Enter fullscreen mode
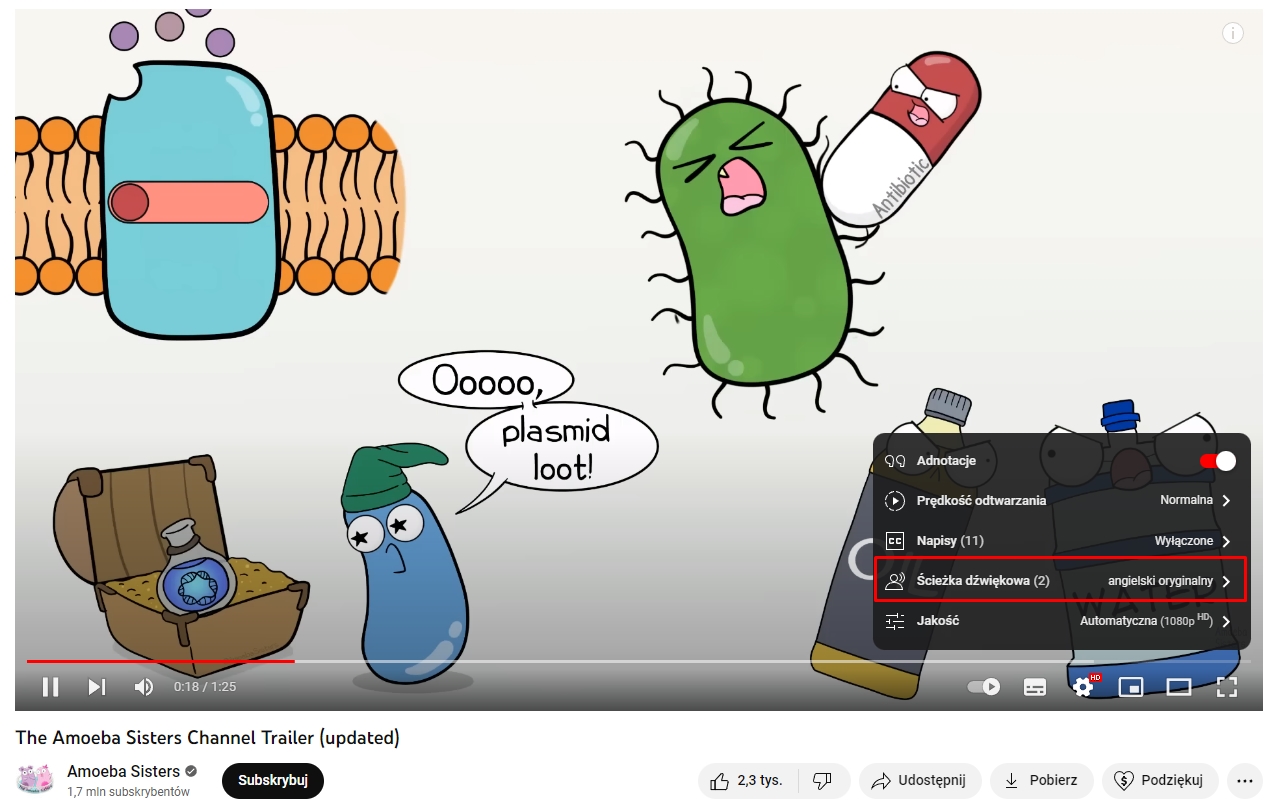Image resolution: width=1277 pixels, height=810 pixels. point(1227,687)
